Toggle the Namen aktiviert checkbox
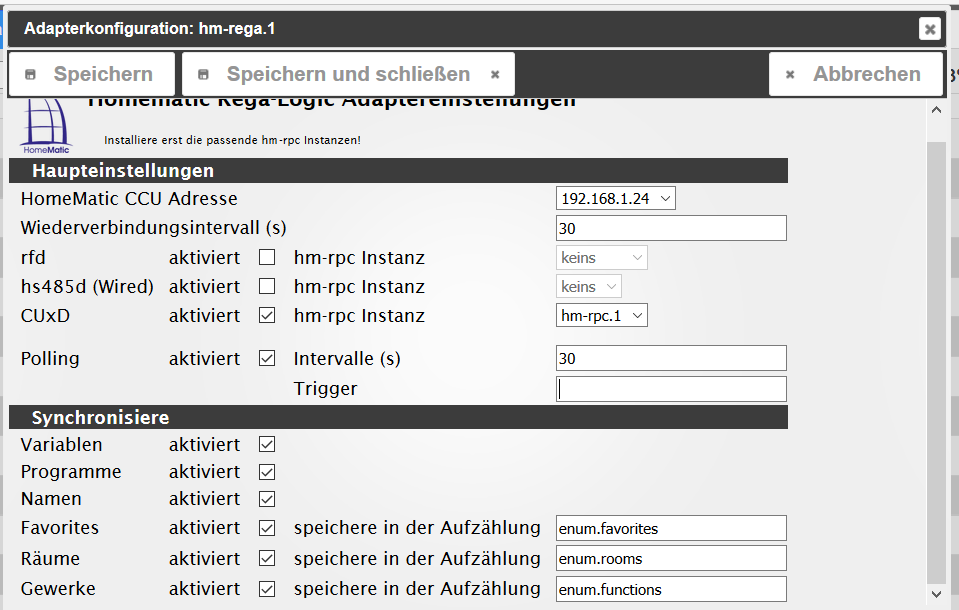The height and width of the screenshot is (610, 959). point(267,499)
